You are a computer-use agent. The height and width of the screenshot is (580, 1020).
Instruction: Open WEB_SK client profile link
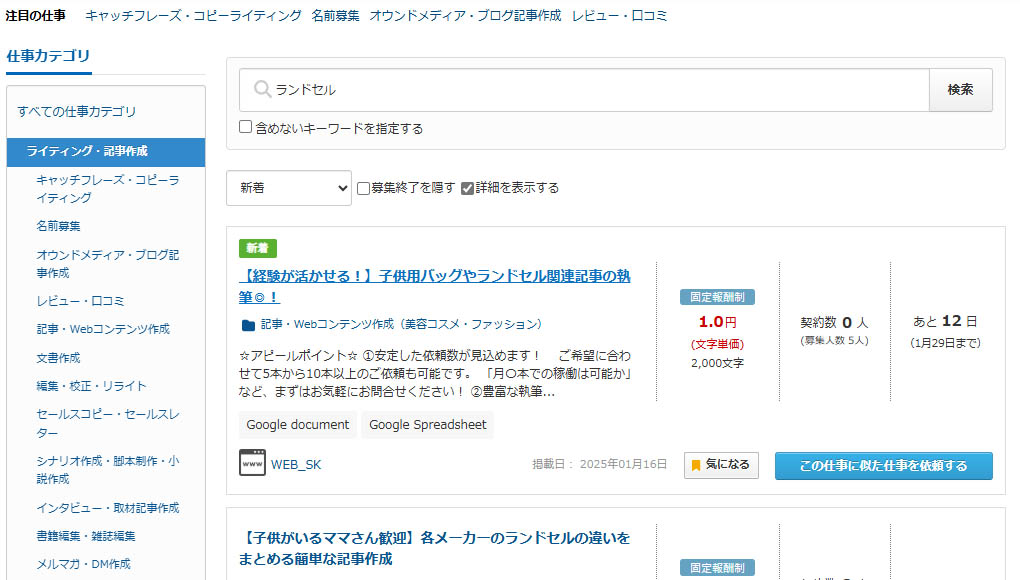click(x=296, y=464)
